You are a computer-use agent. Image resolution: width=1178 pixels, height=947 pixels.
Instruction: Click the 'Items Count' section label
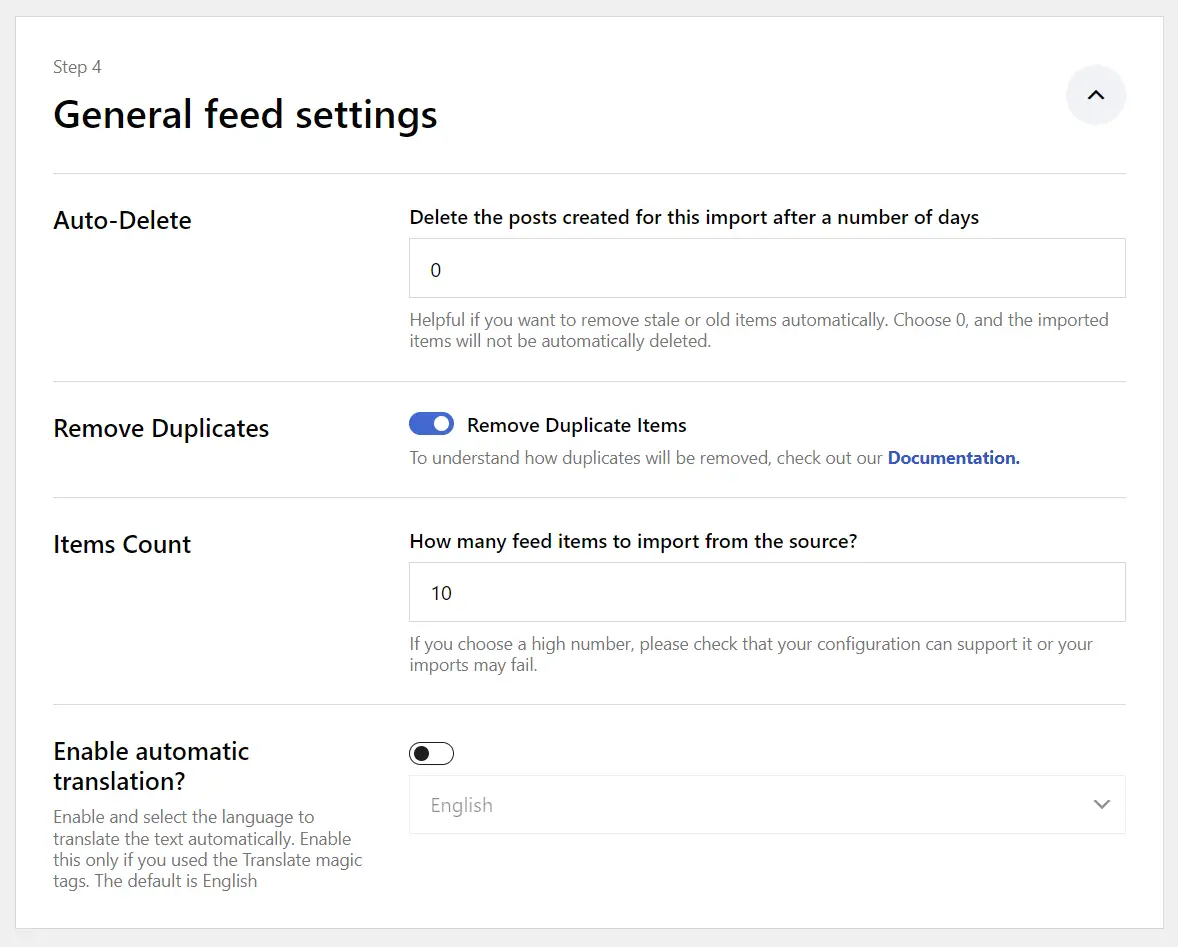coord(122,544)
